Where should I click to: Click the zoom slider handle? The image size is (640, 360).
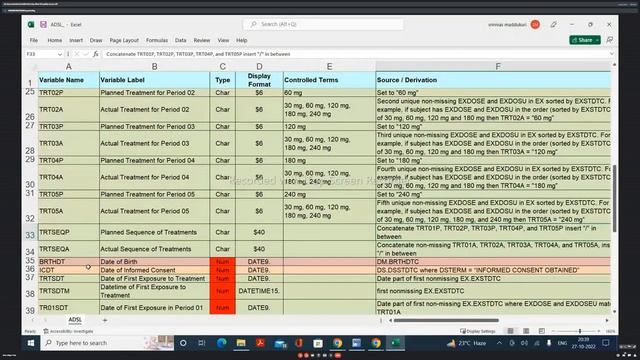point(580,331)
